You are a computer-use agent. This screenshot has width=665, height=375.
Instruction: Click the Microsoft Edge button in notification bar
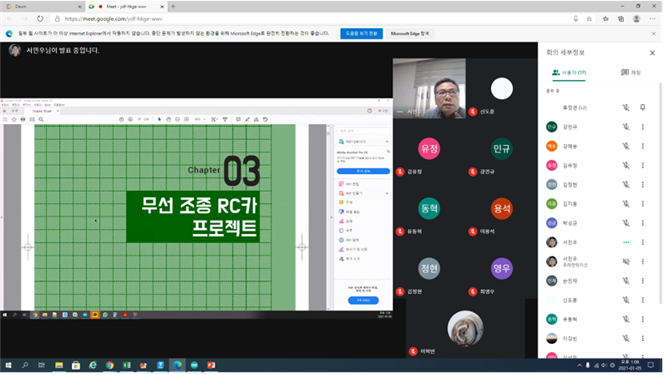pyautogui.click(x=411, y=34)
